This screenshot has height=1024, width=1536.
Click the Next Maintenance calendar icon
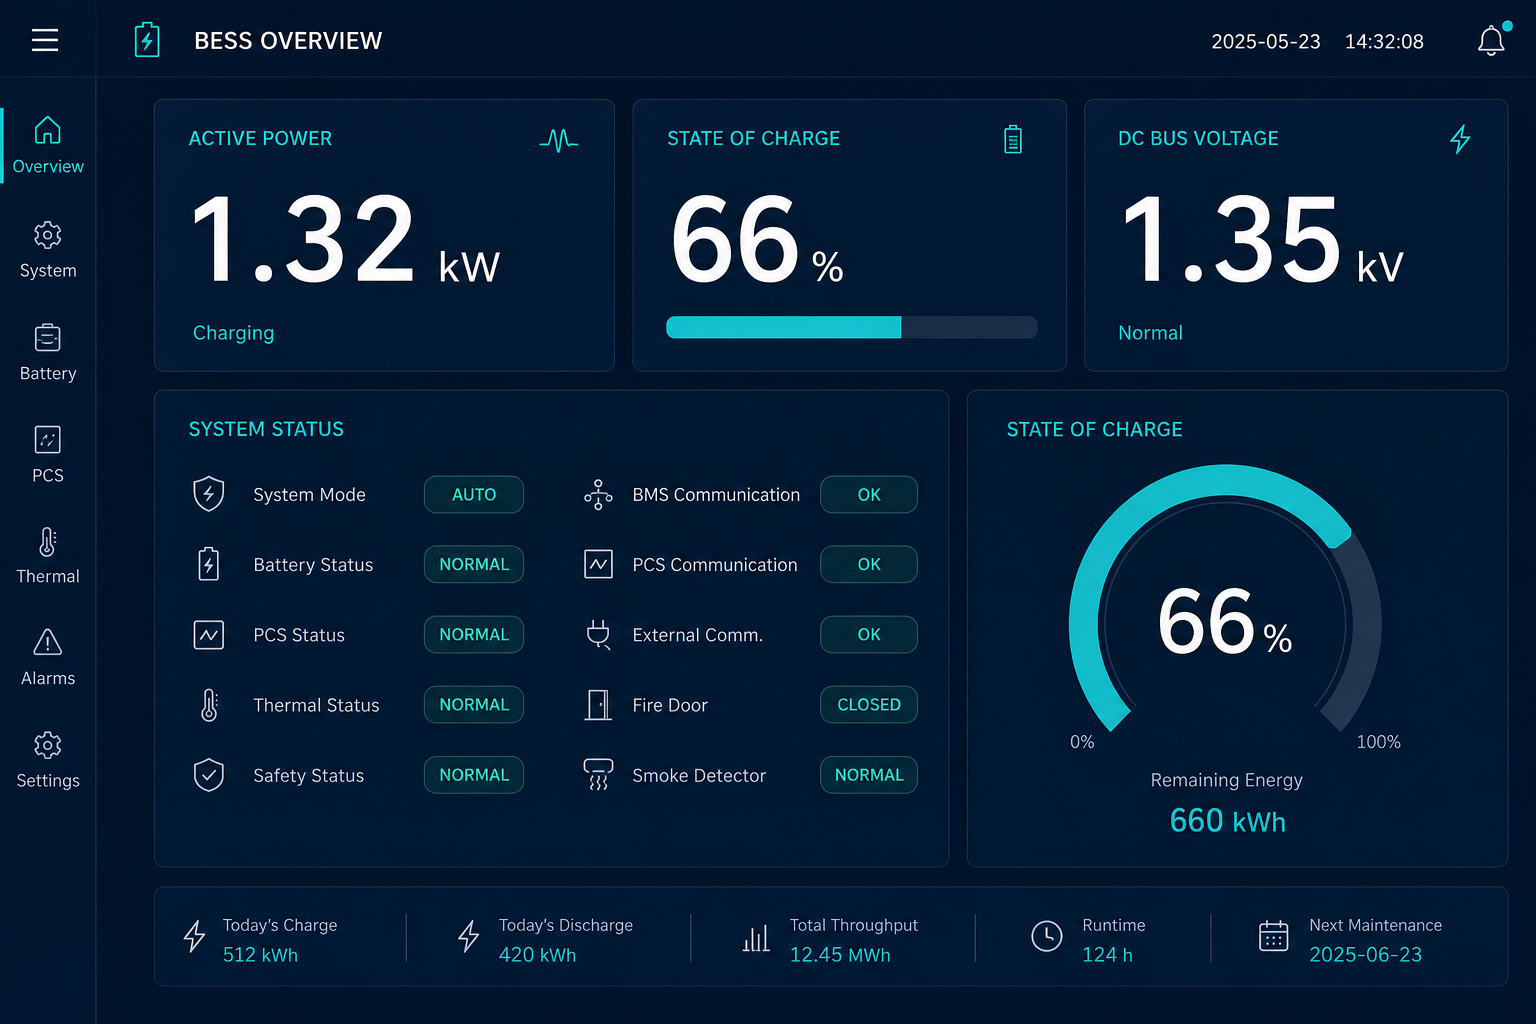[x=1273, y=937]
